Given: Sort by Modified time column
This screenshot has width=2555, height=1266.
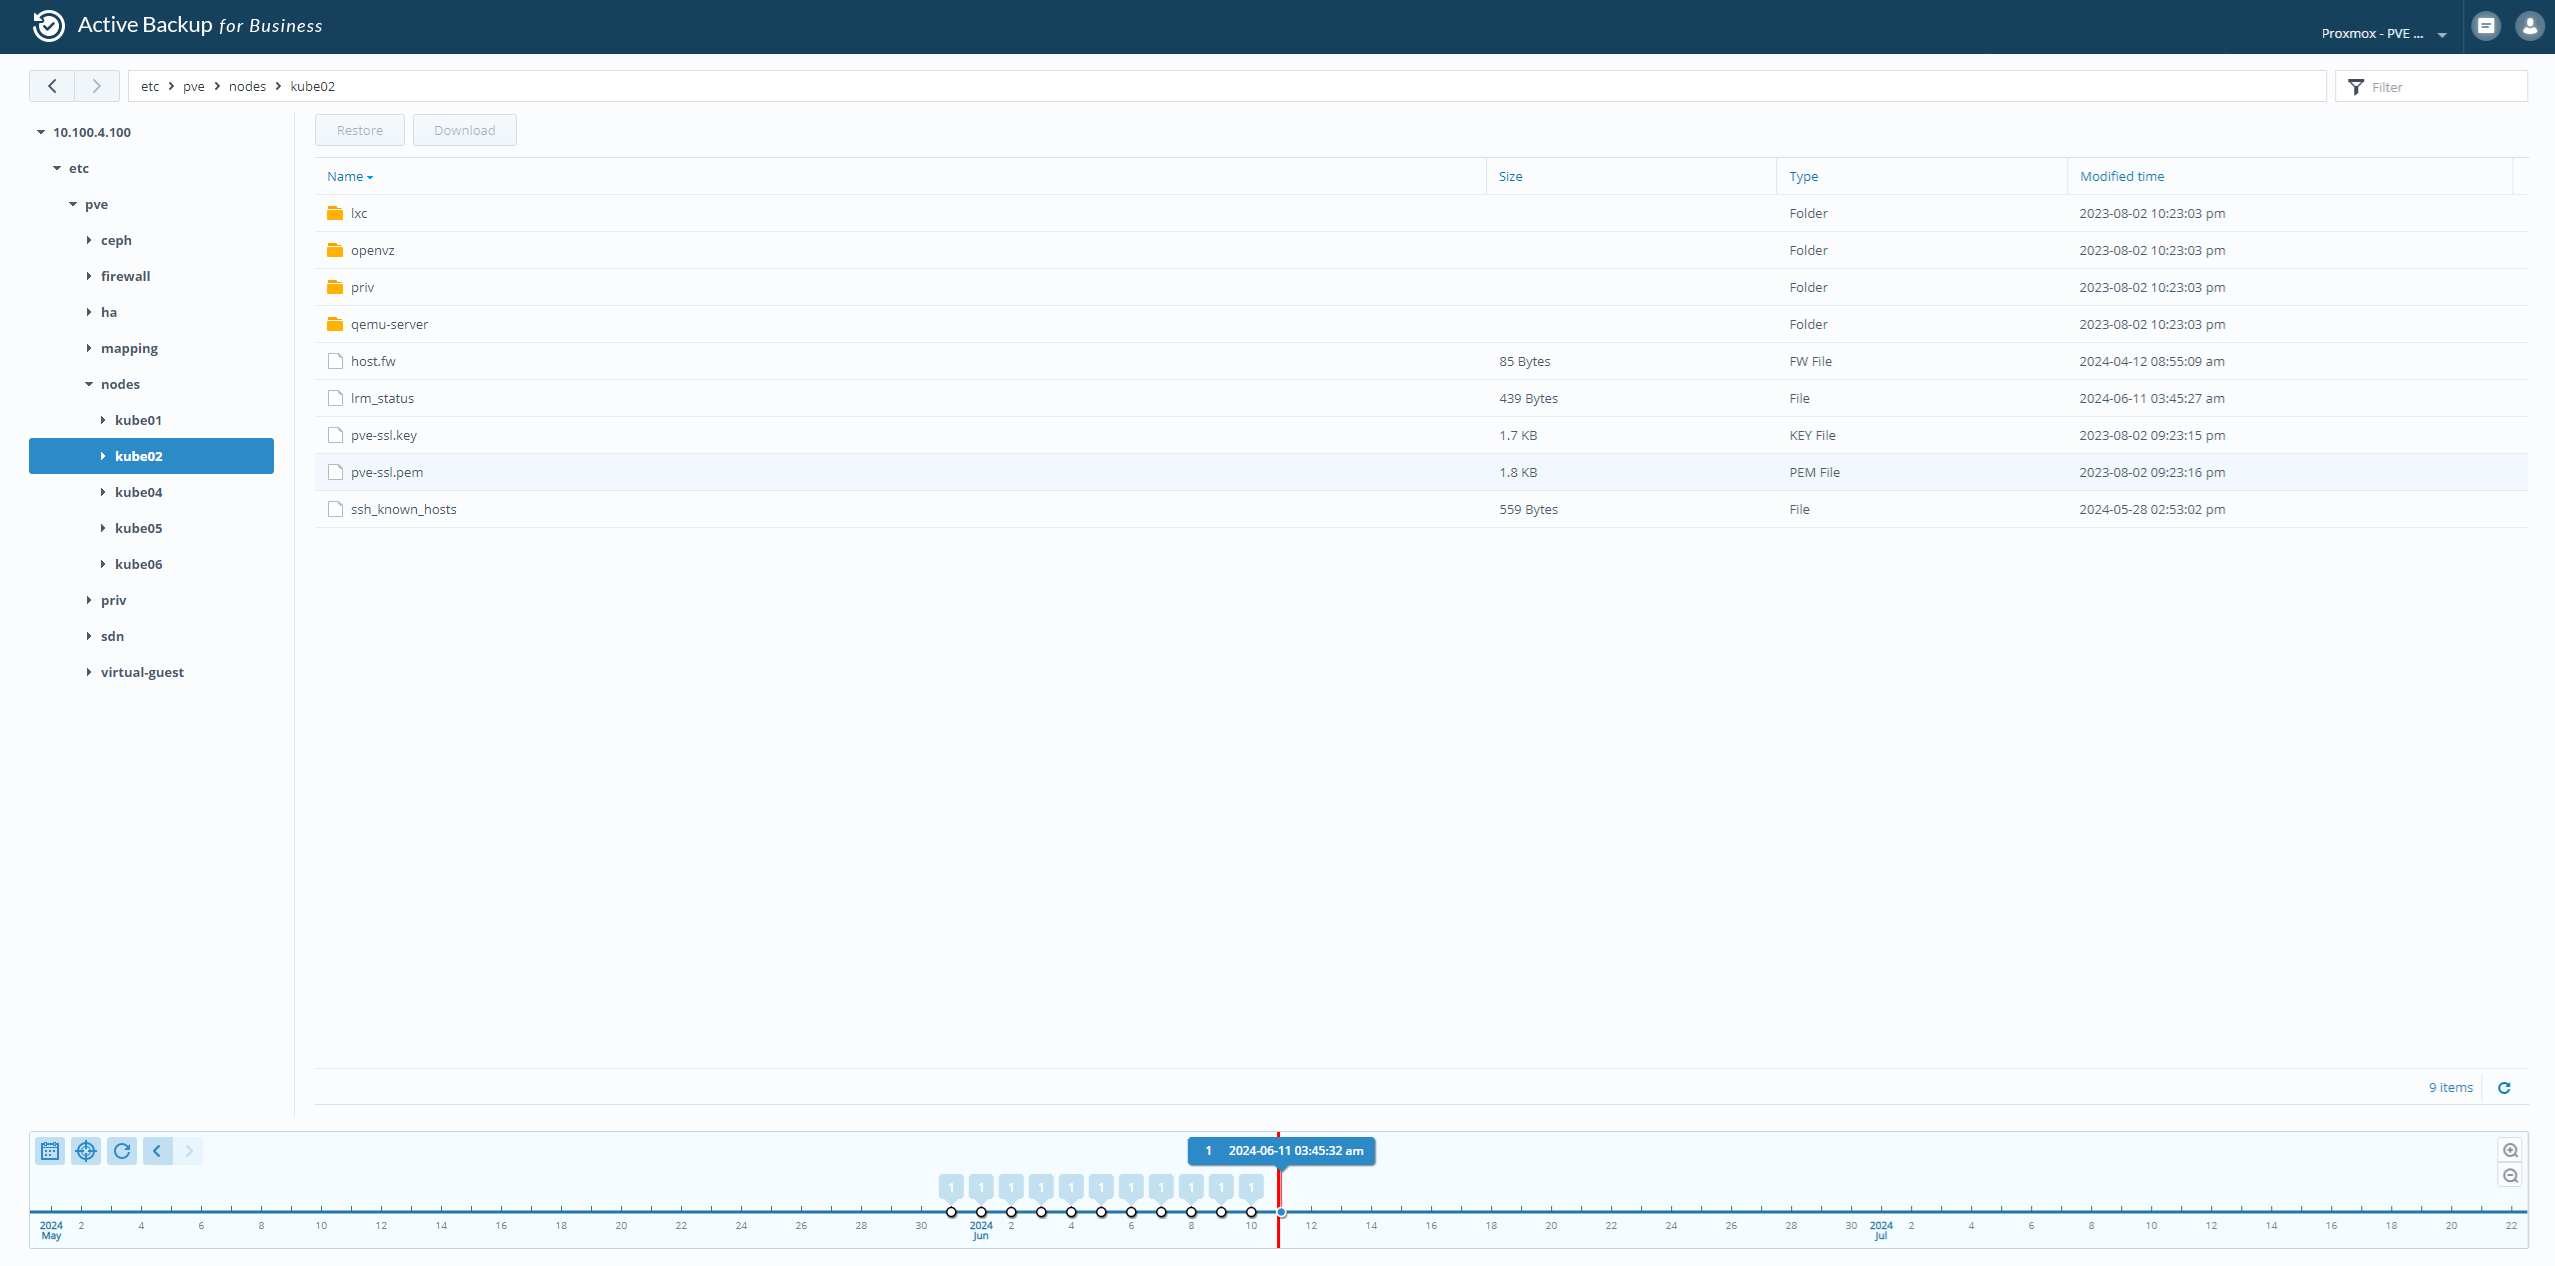Looking at the screenshot, I should [x=2121, y=177].
